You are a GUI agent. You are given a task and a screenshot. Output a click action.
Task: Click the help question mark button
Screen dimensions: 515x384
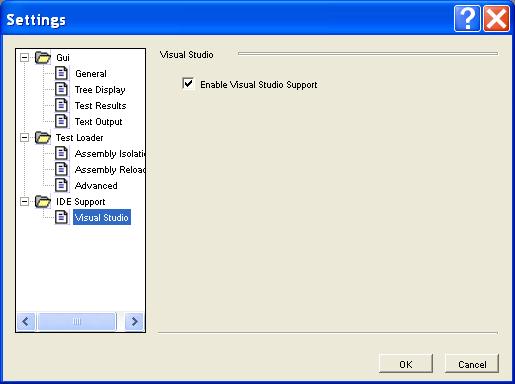click(467, 19)
